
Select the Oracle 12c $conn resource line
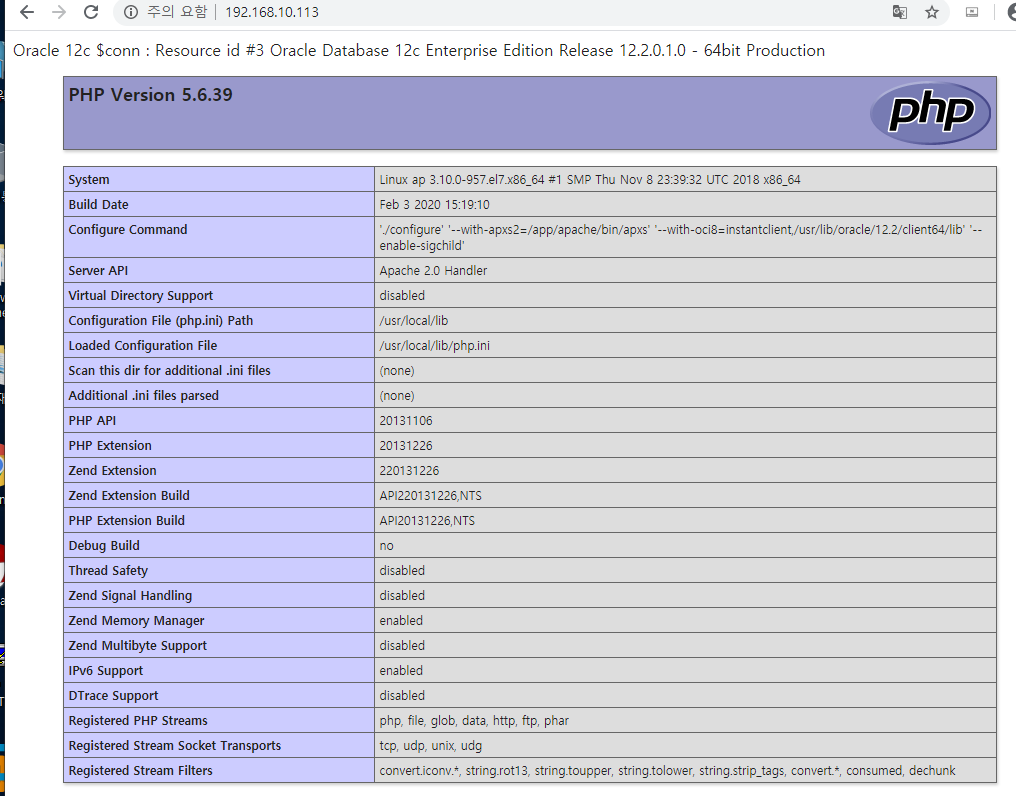(x=419, y=51)
